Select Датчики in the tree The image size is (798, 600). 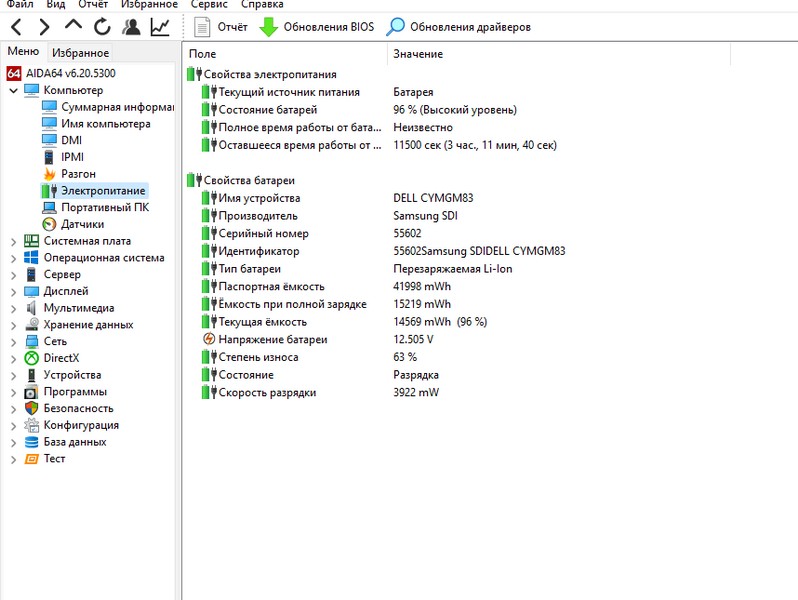82,224
